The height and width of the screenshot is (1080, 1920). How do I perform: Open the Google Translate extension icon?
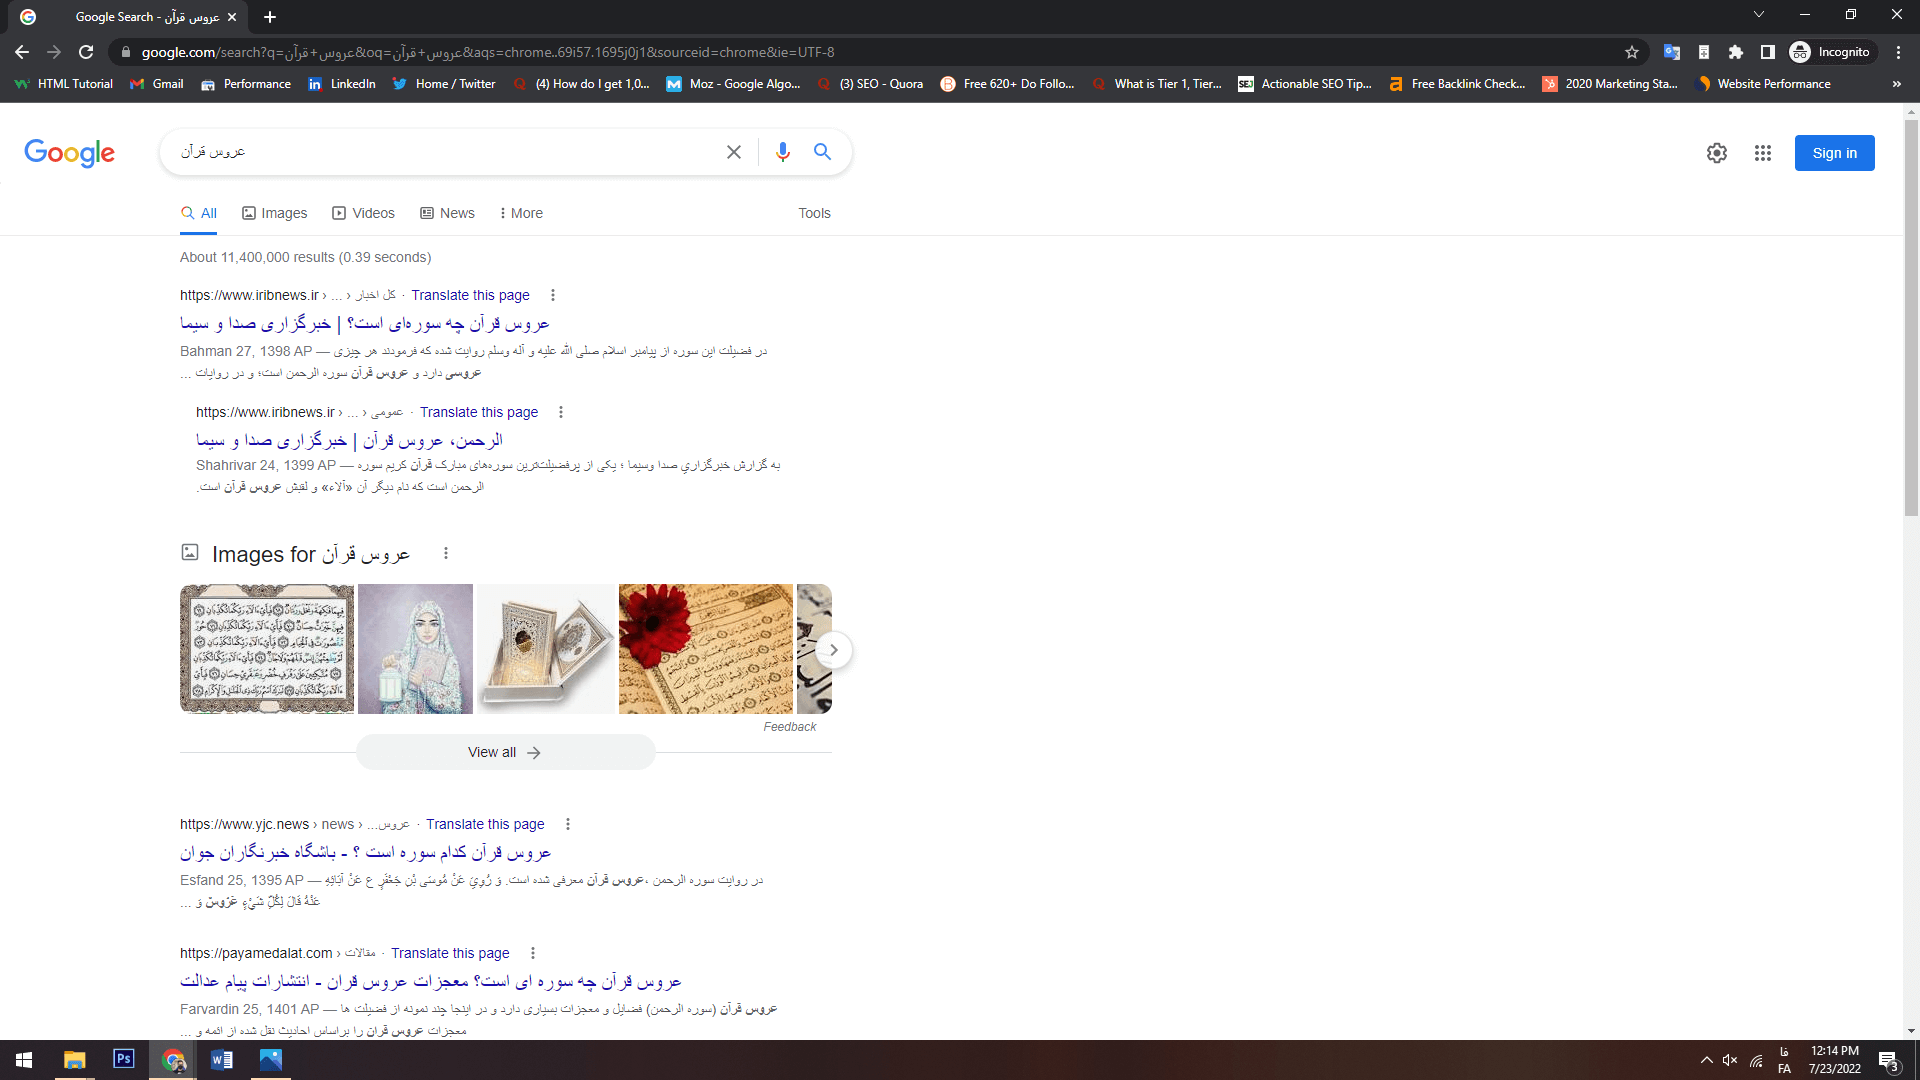(1671, 52)
